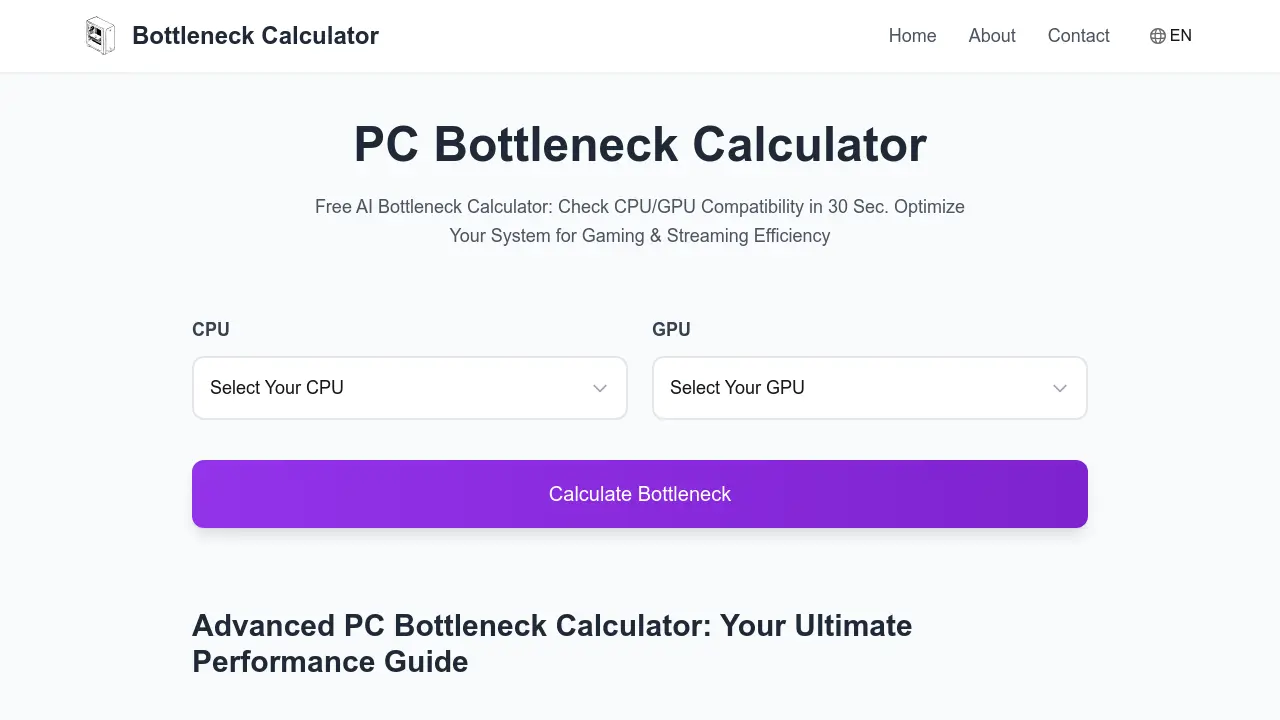Click the EN language text
This screenshot has height=720, width=1280.
coord(1181,36)
